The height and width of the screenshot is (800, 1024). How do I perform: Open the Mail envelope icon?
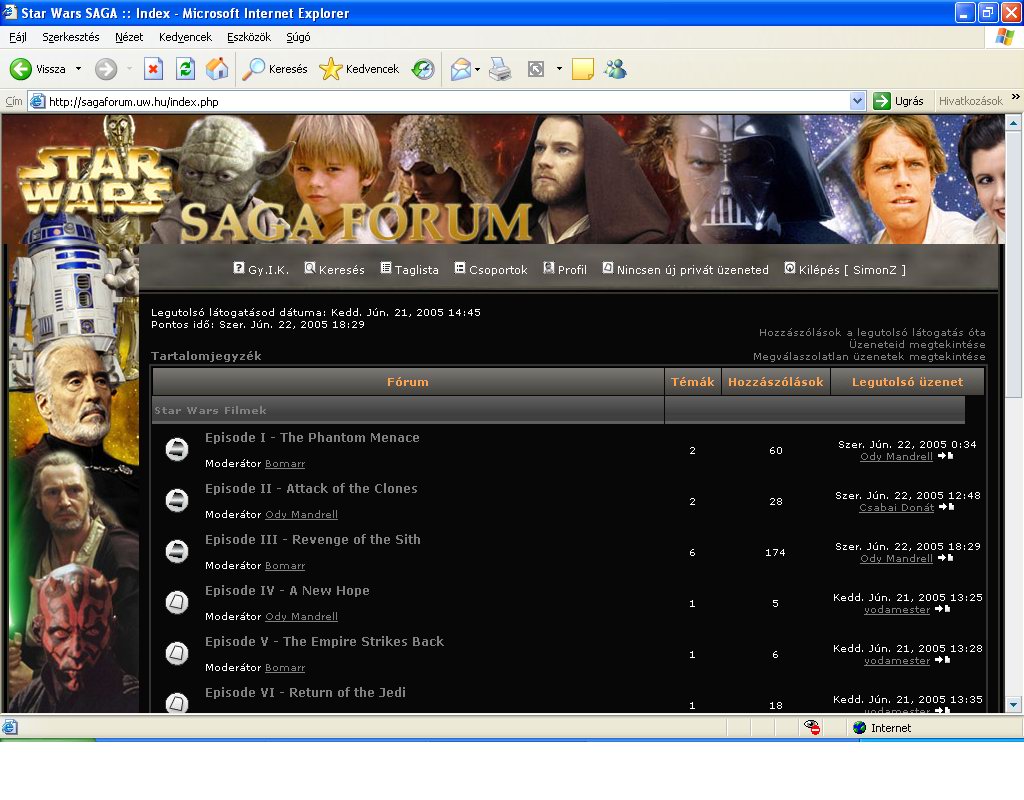460,69
